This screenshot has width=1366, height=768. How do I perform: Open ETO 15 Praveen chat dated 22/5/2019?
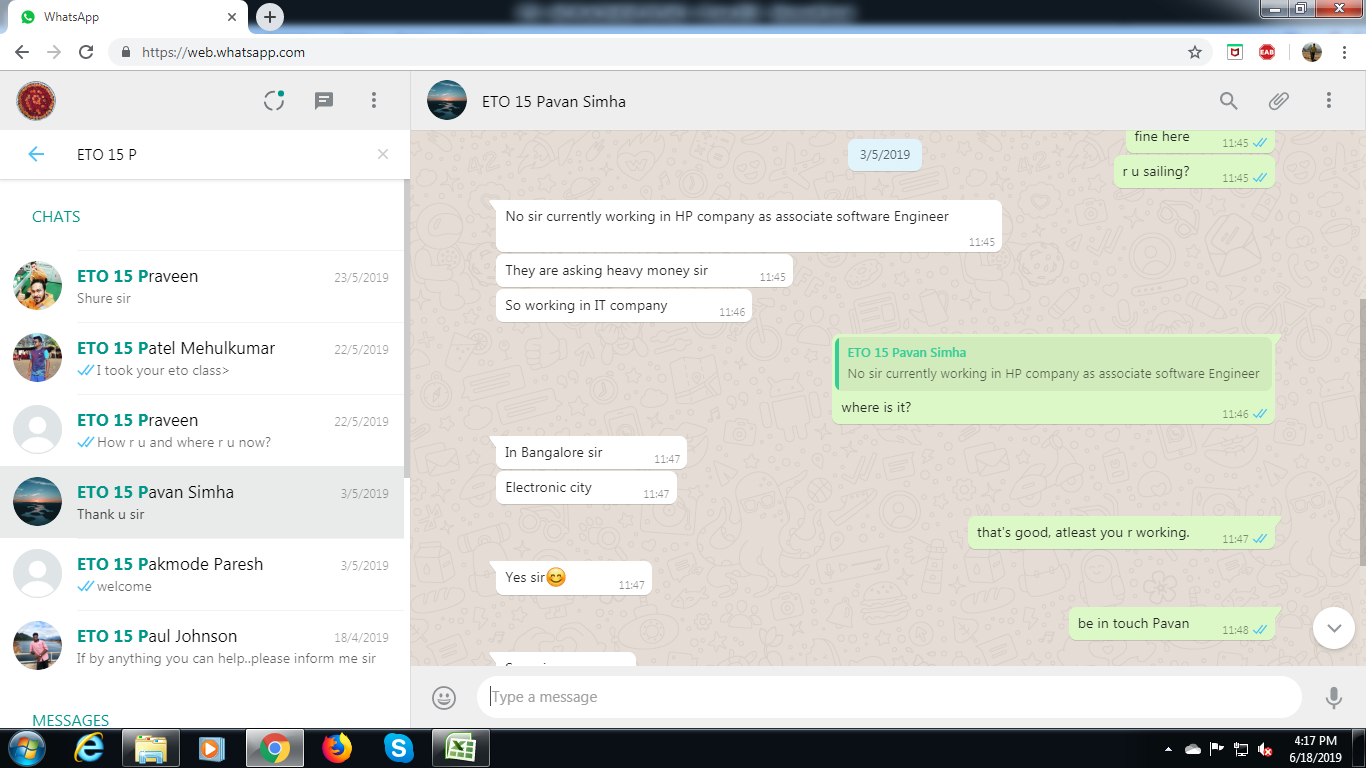pos(202,430)
